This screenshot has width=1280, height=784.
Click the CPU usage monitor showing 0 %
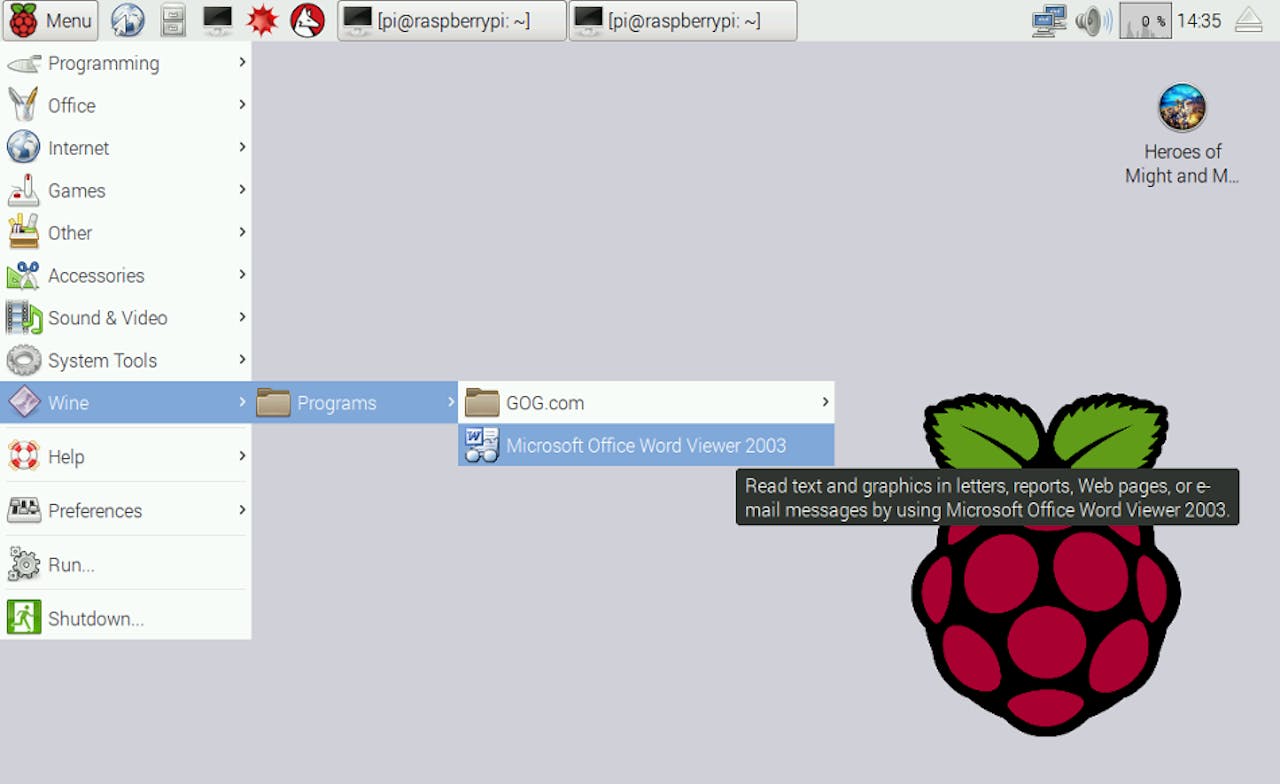pos(1145,20)
